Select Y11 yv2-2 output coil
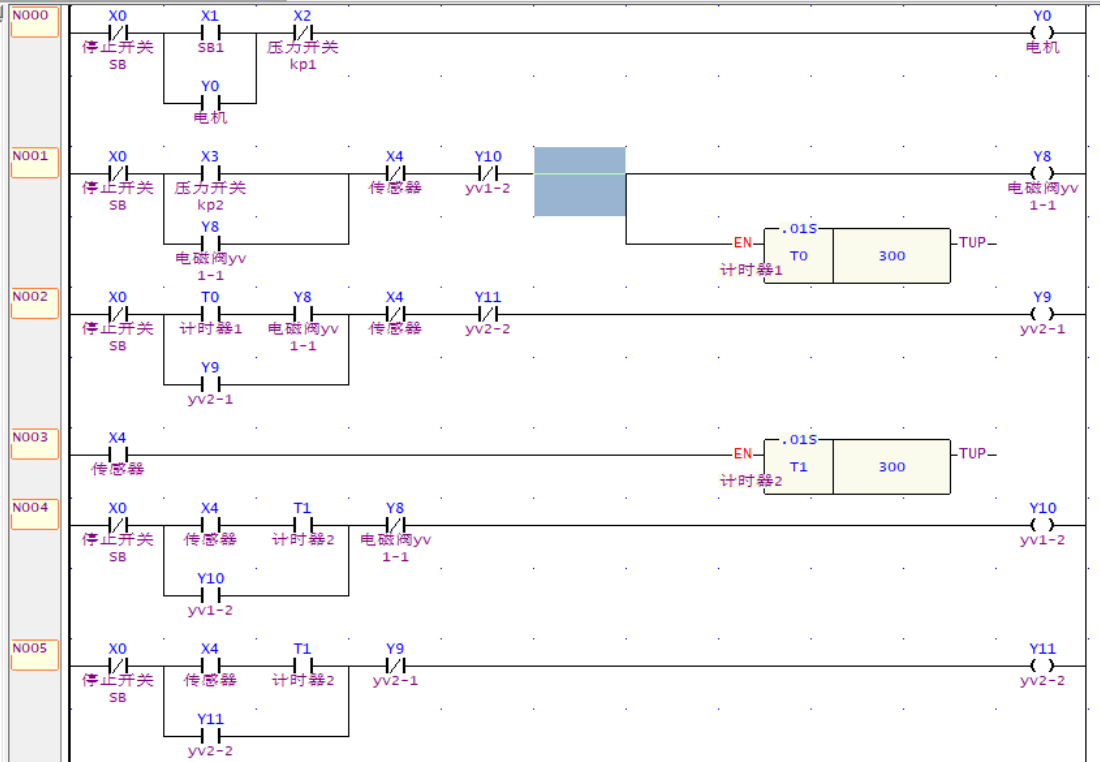This screenshot has height=762, width=1100. point(1042,666)
